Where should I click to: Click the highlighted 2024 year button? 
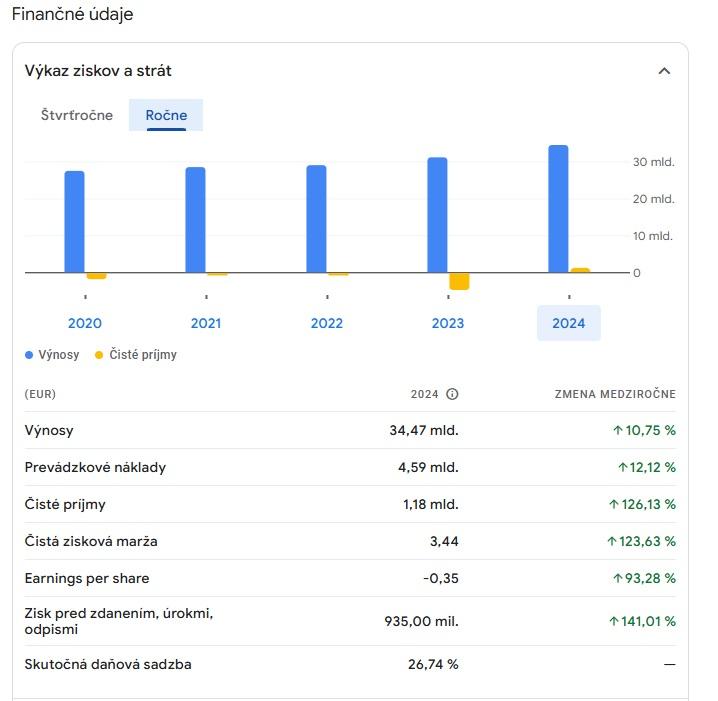569,323
